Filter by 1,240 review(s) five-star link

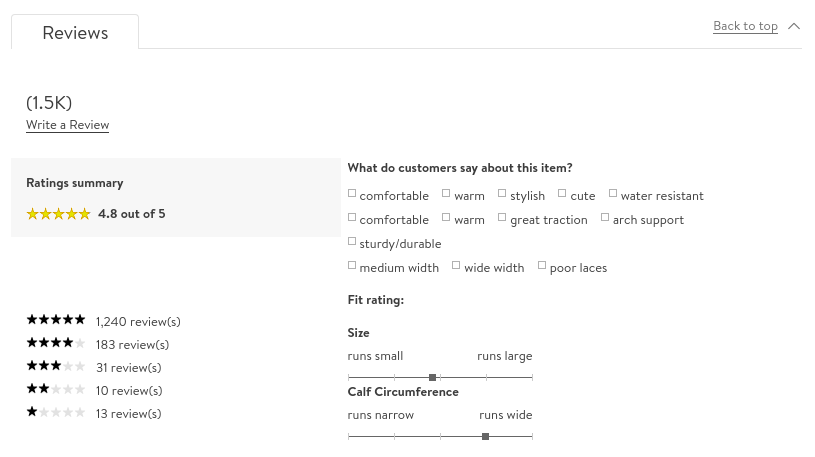[138, 321]
